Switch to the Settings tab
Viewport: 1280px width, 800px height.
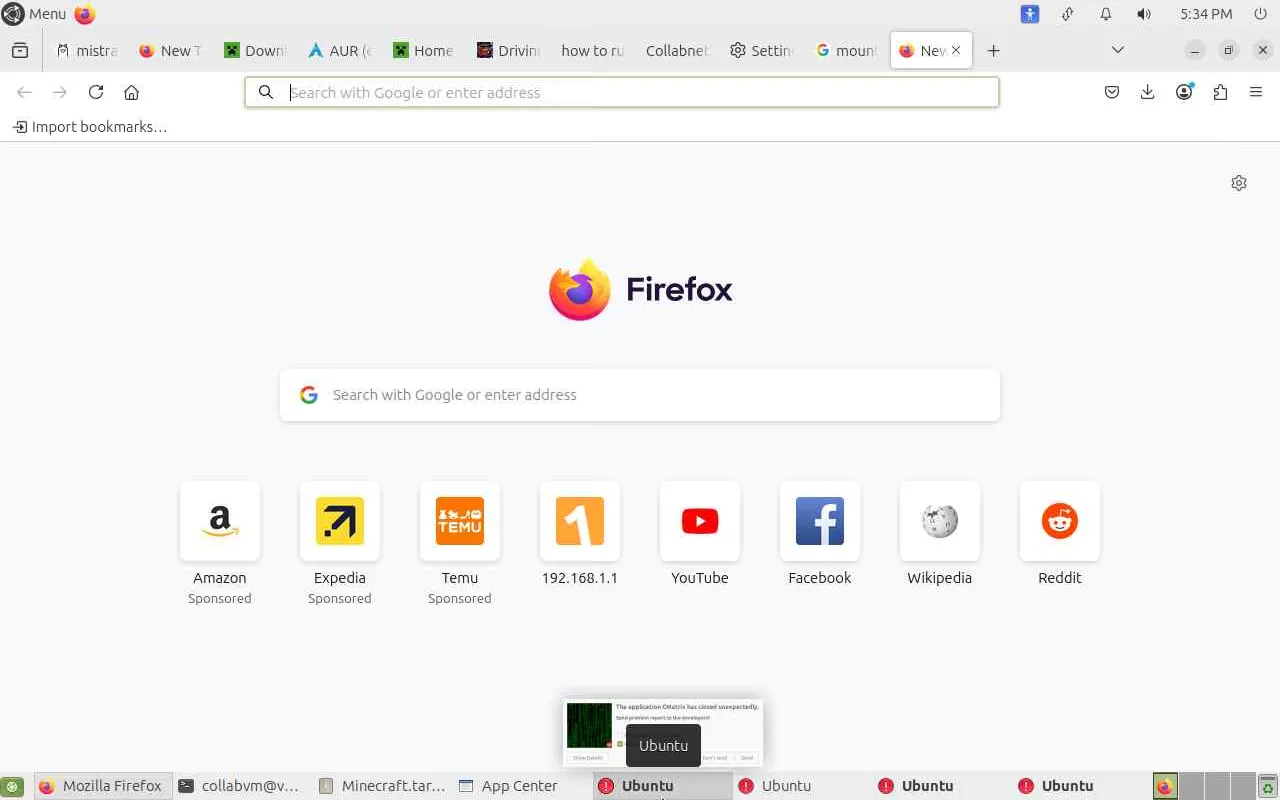click(761, 50)
